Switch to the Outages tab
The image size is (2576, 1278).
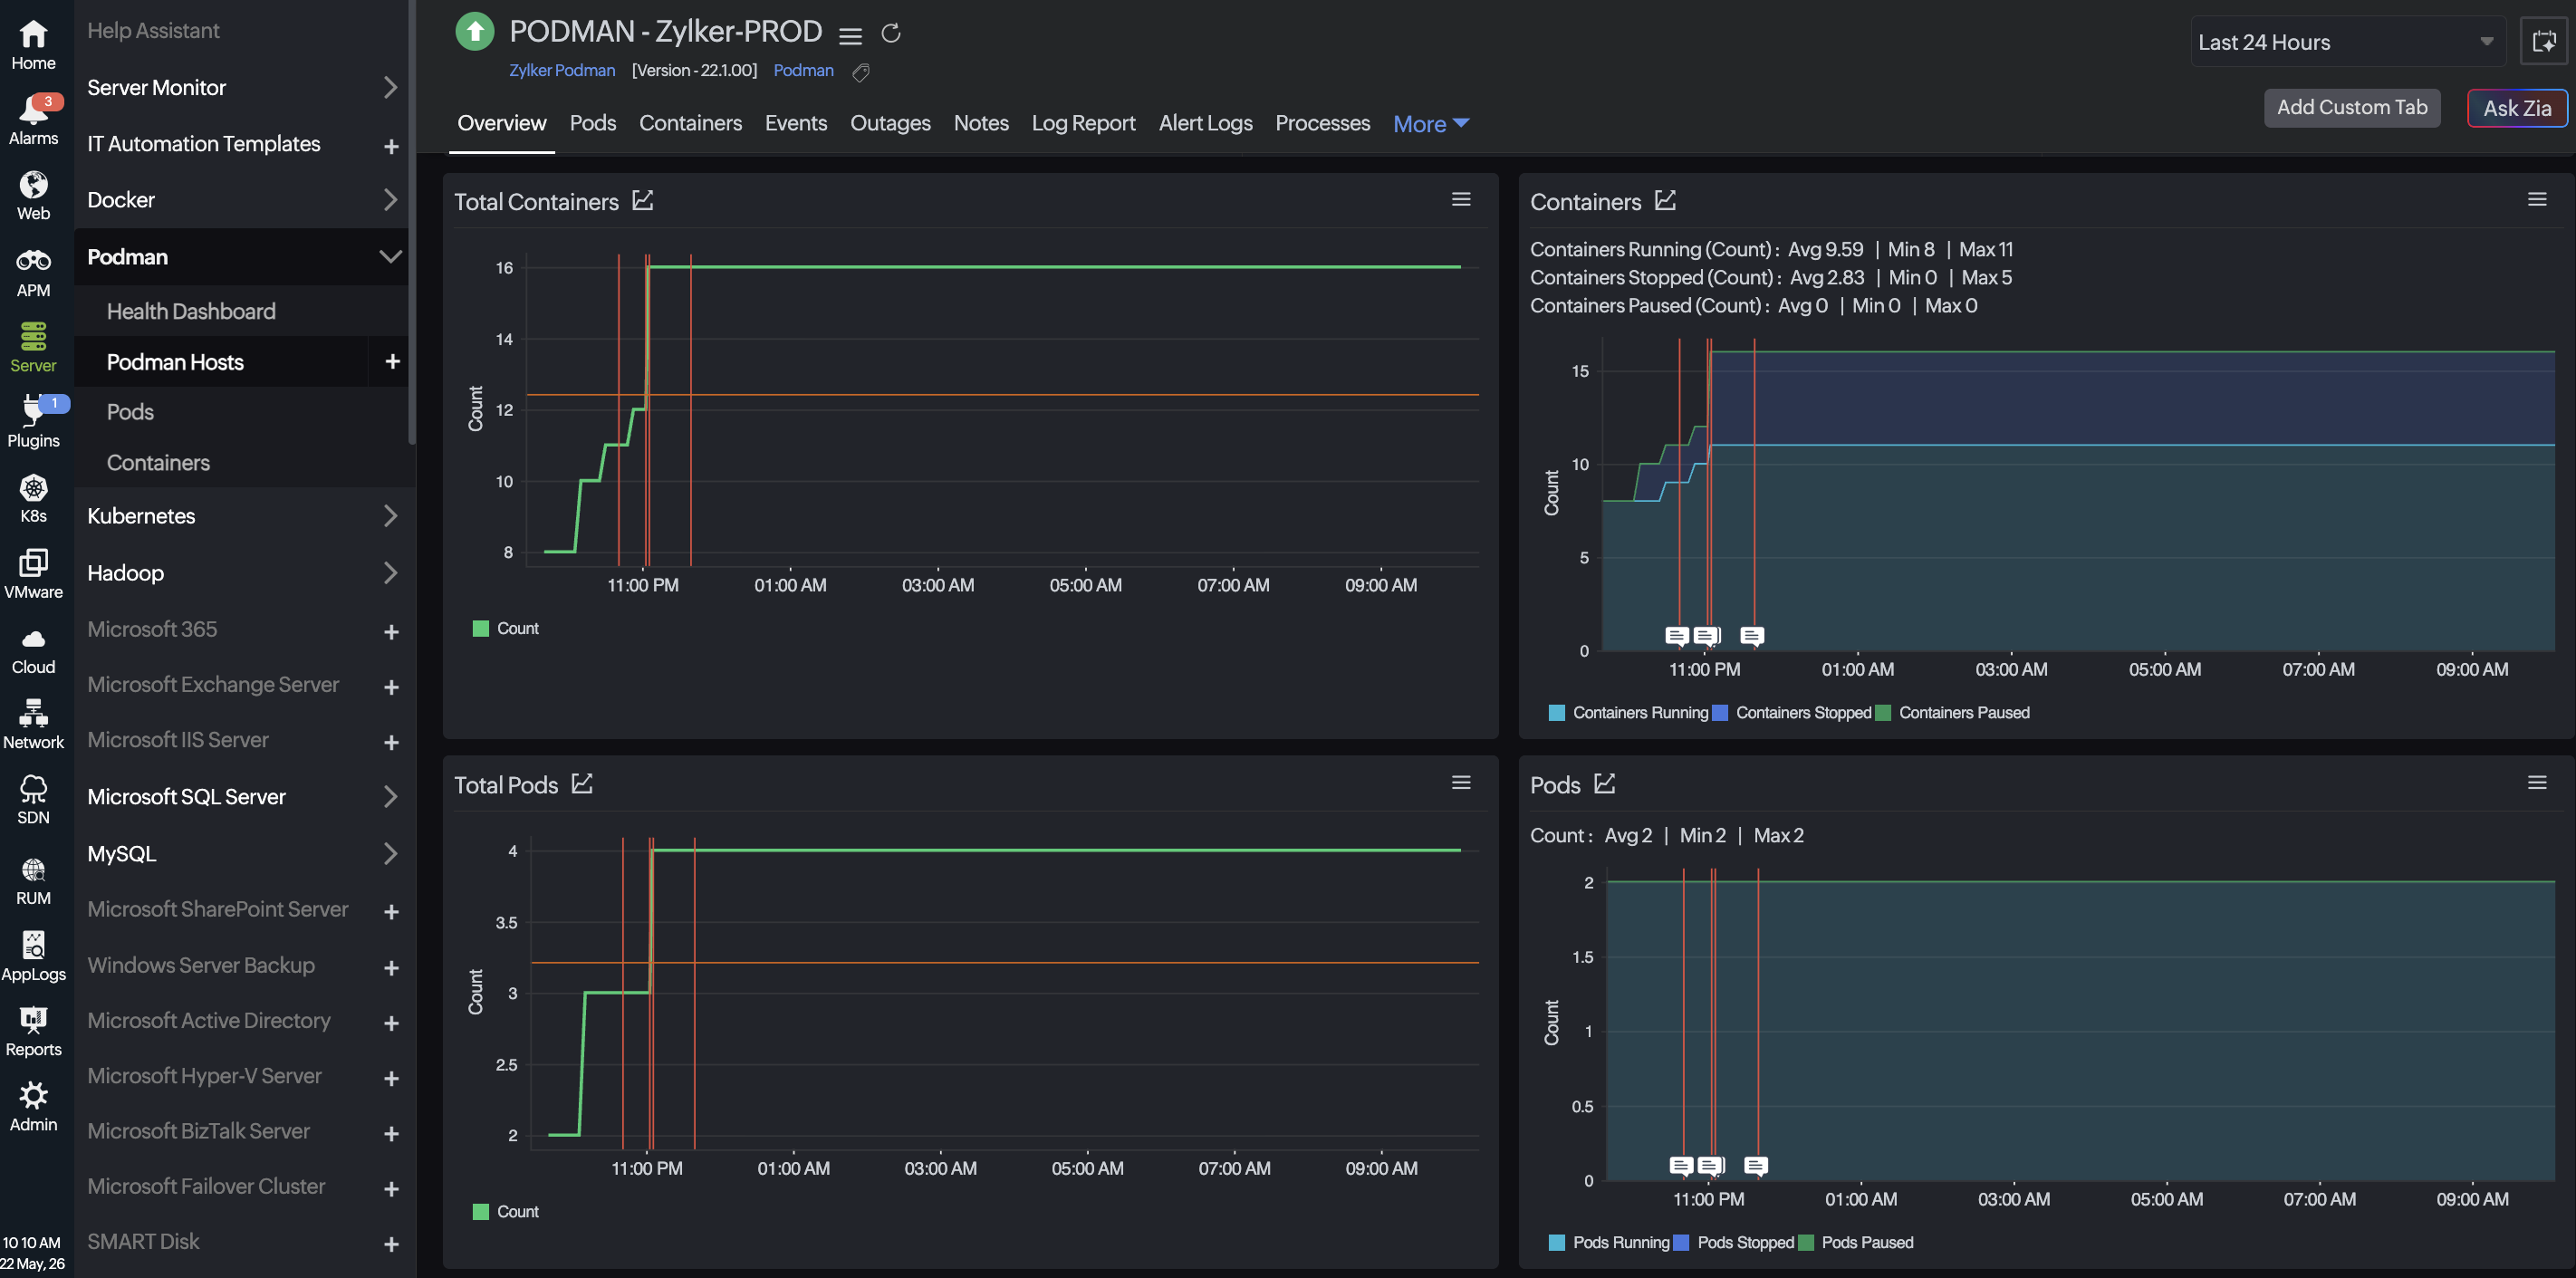[x=890, y=123]
